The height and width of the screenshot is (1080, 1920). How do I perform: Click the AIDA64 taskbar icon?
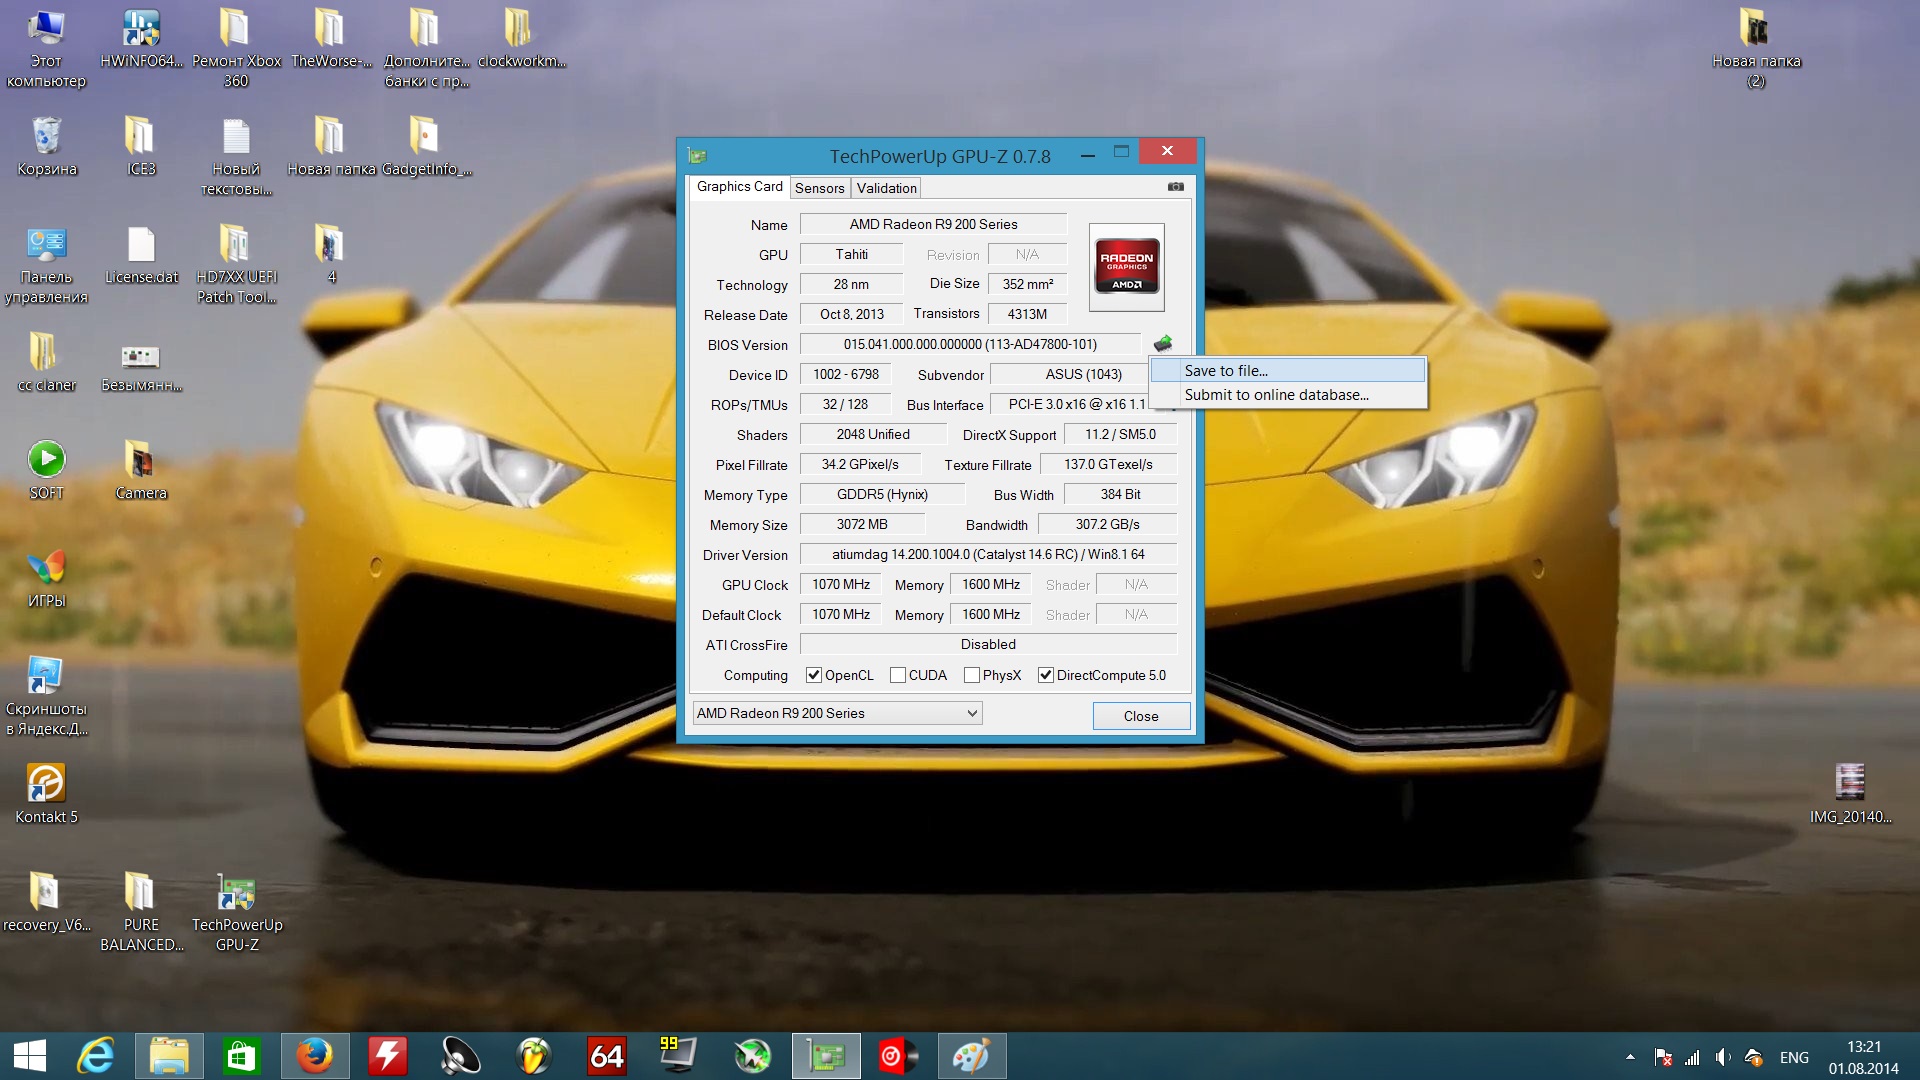click(607, 1056)
